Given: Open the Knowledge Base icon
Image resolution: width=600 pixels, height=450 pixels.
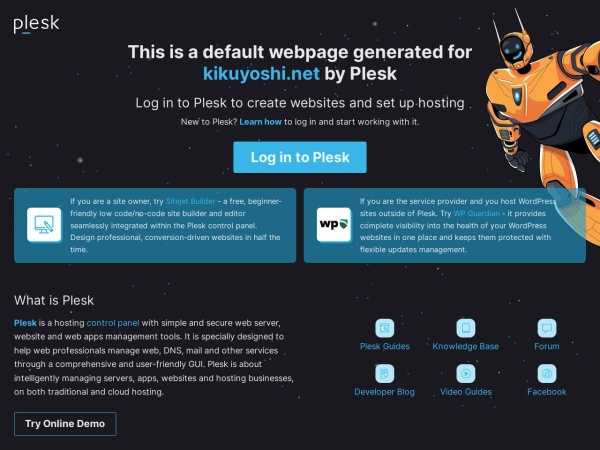Looking at the screenshot, I should tap(466, 328).
